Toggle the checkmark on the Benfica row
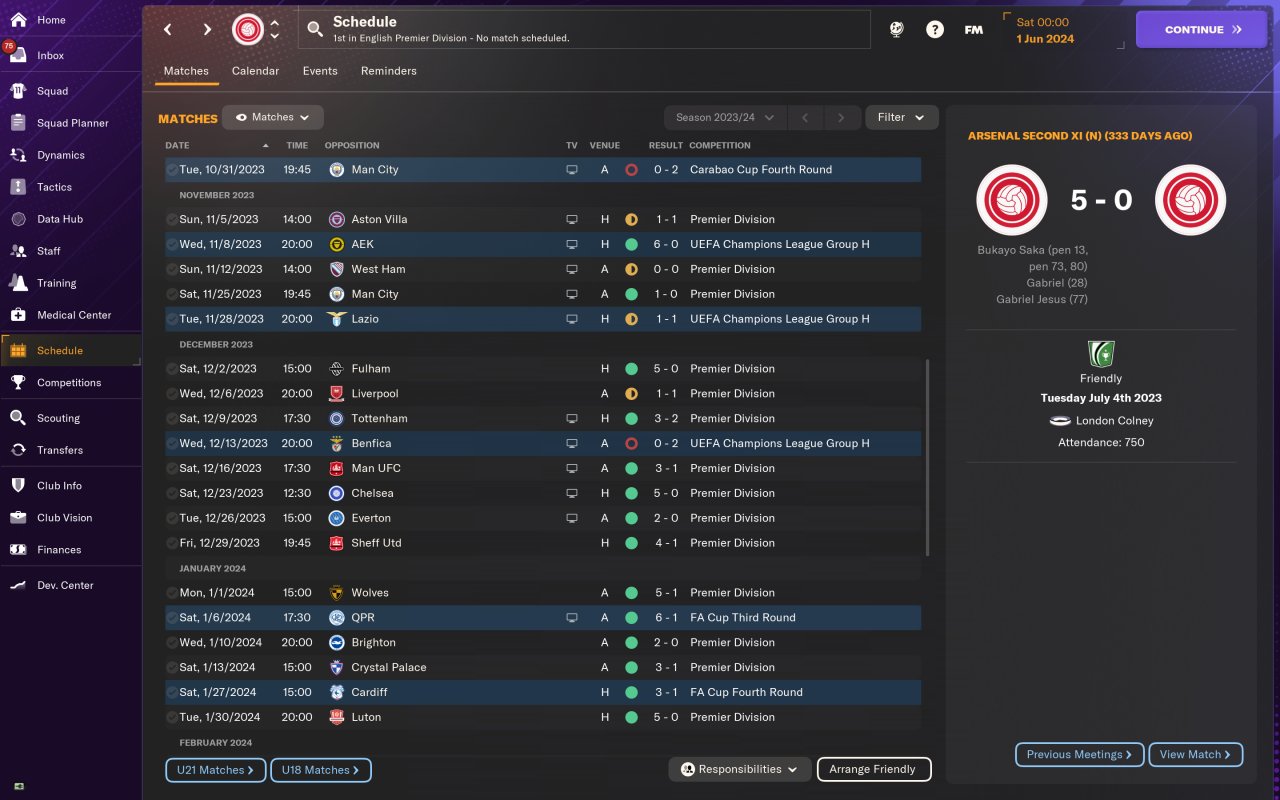The width and height of the screenshot is (1280, 800). 172,443
